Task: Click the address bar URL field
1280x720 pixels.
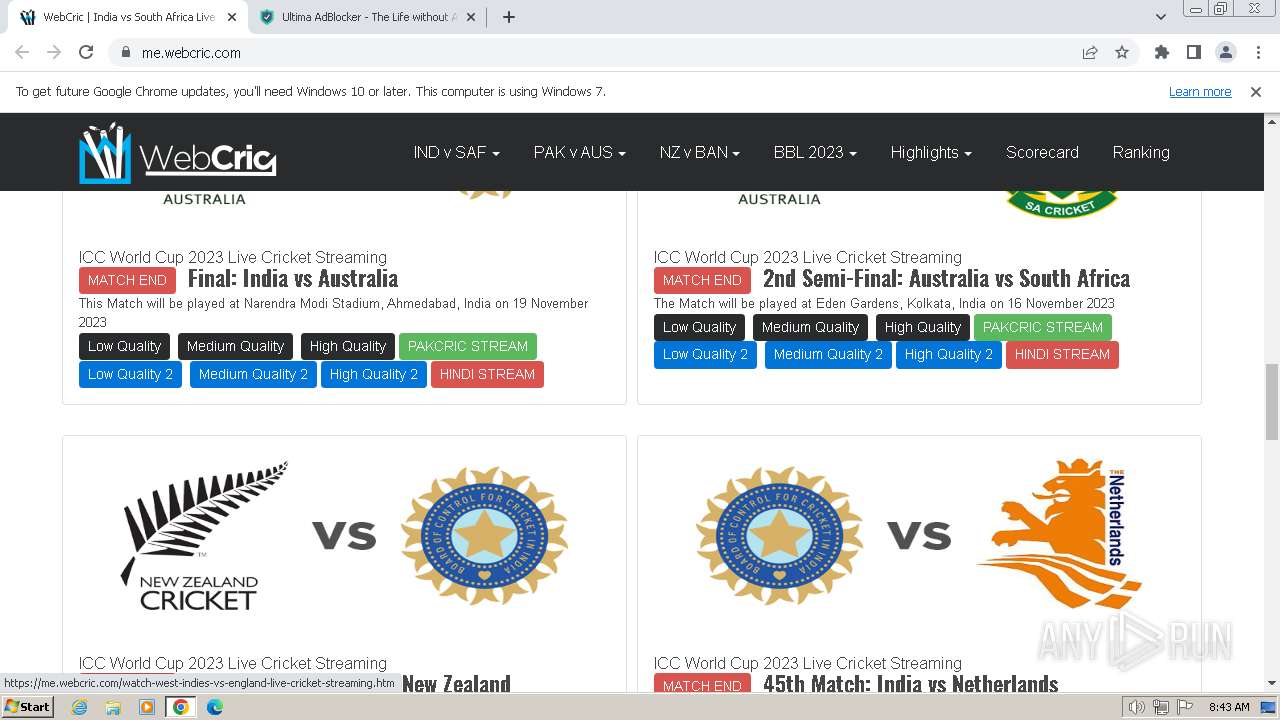Action: 600,53
